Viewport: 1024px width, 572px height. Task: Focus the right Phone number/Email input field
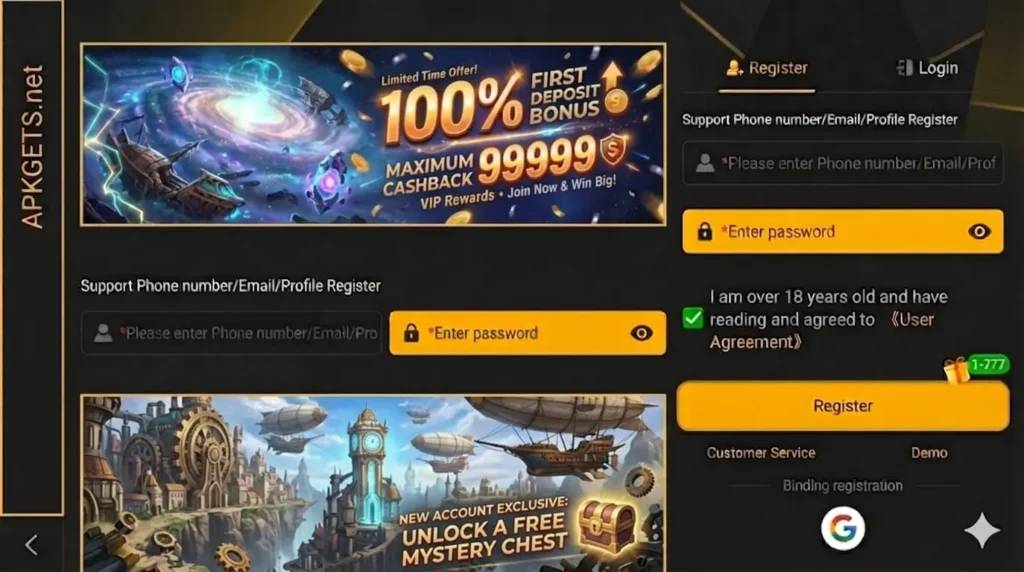pyautogui.click(x=842, y=163)
